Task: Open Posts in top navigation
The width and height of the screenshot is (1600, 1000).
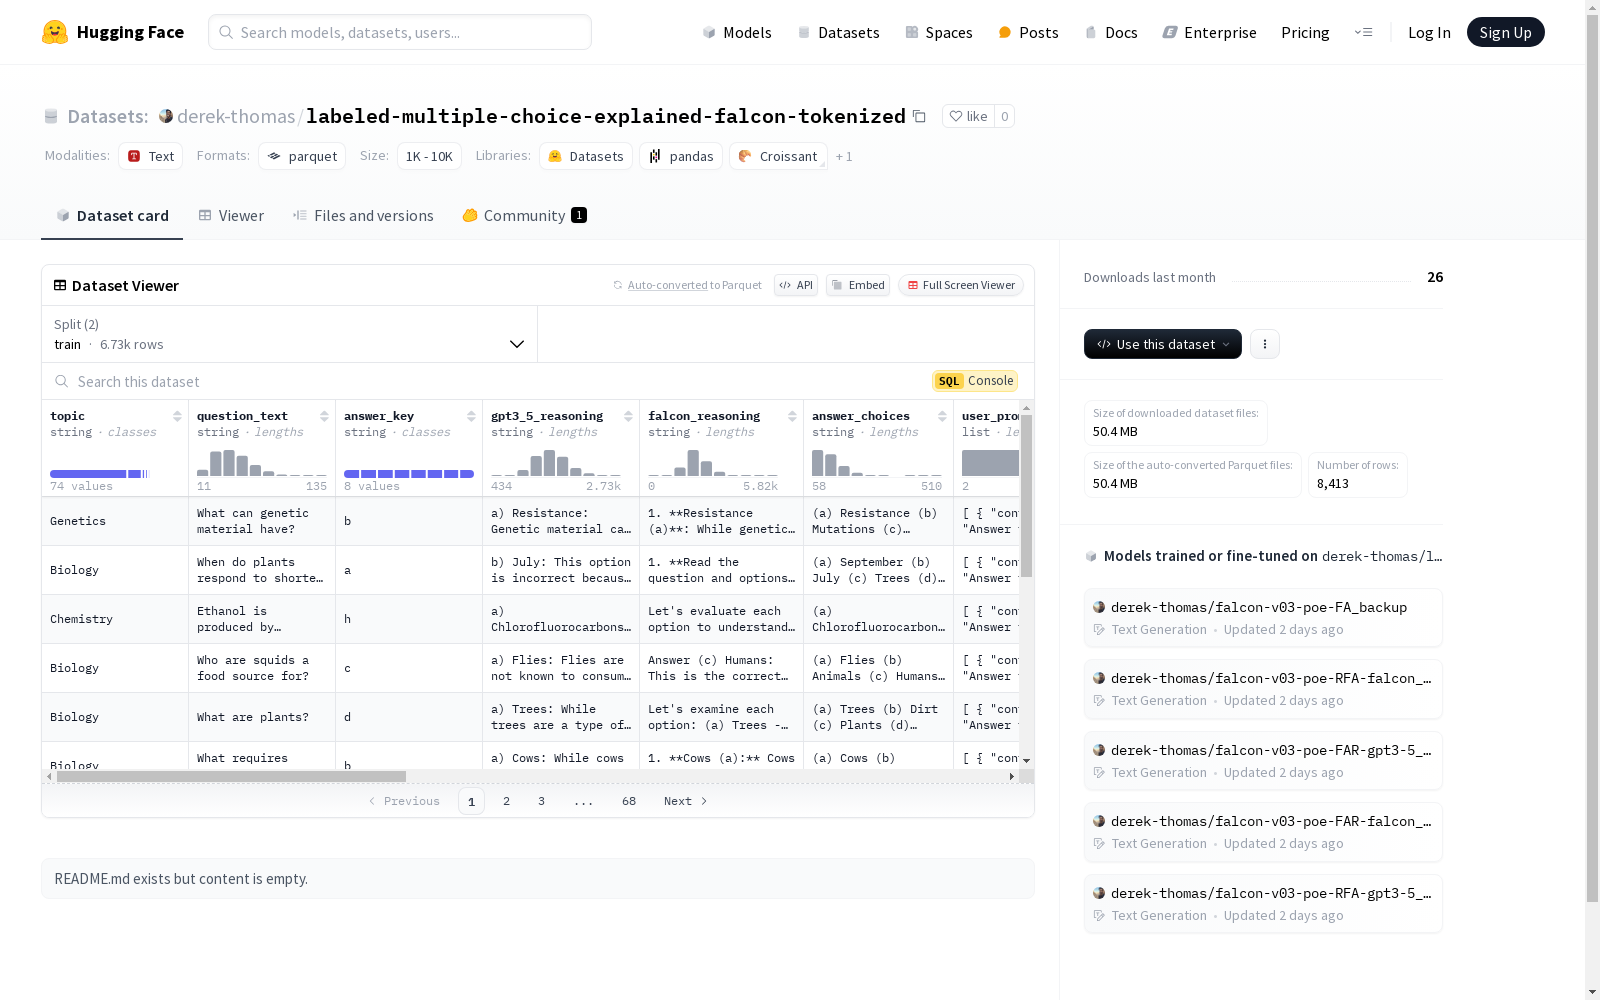Action: 1028,32
